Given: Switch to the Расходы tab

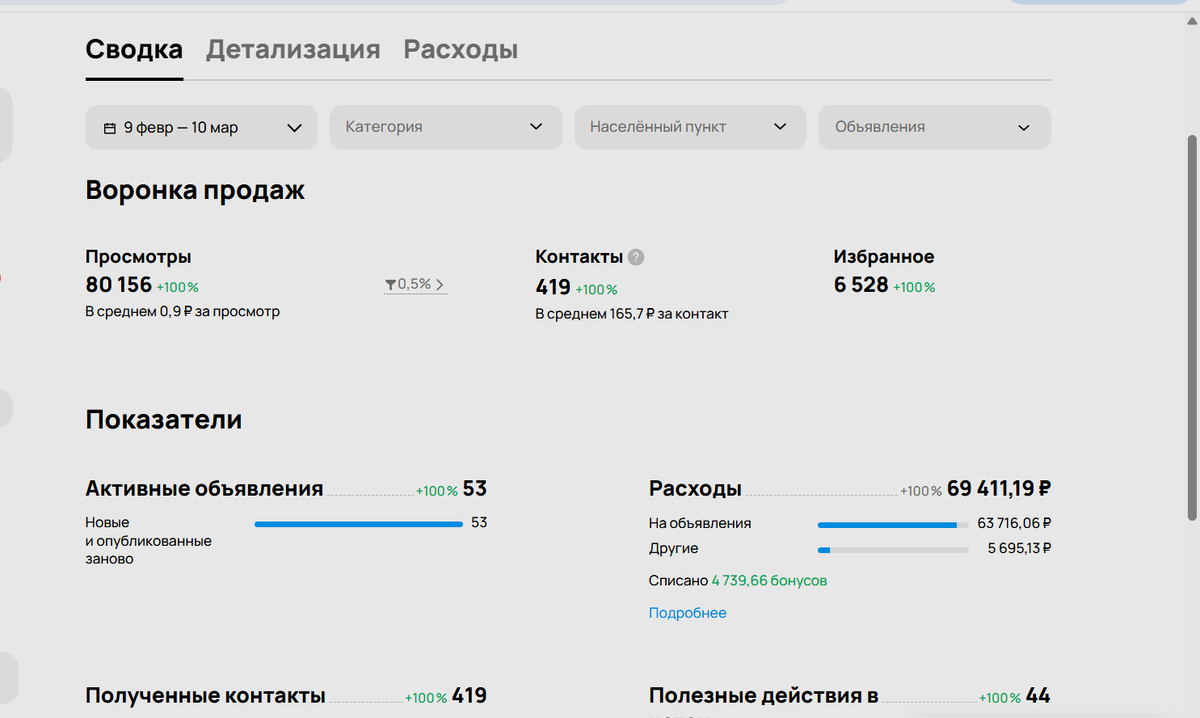Looking at the screenshot, I should [x=460, y=49].
